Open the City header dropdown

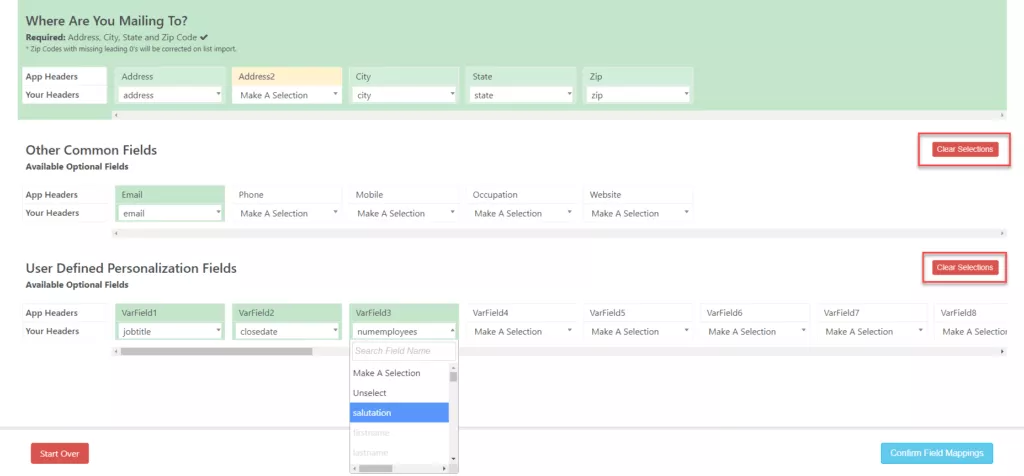click(404, 95)
